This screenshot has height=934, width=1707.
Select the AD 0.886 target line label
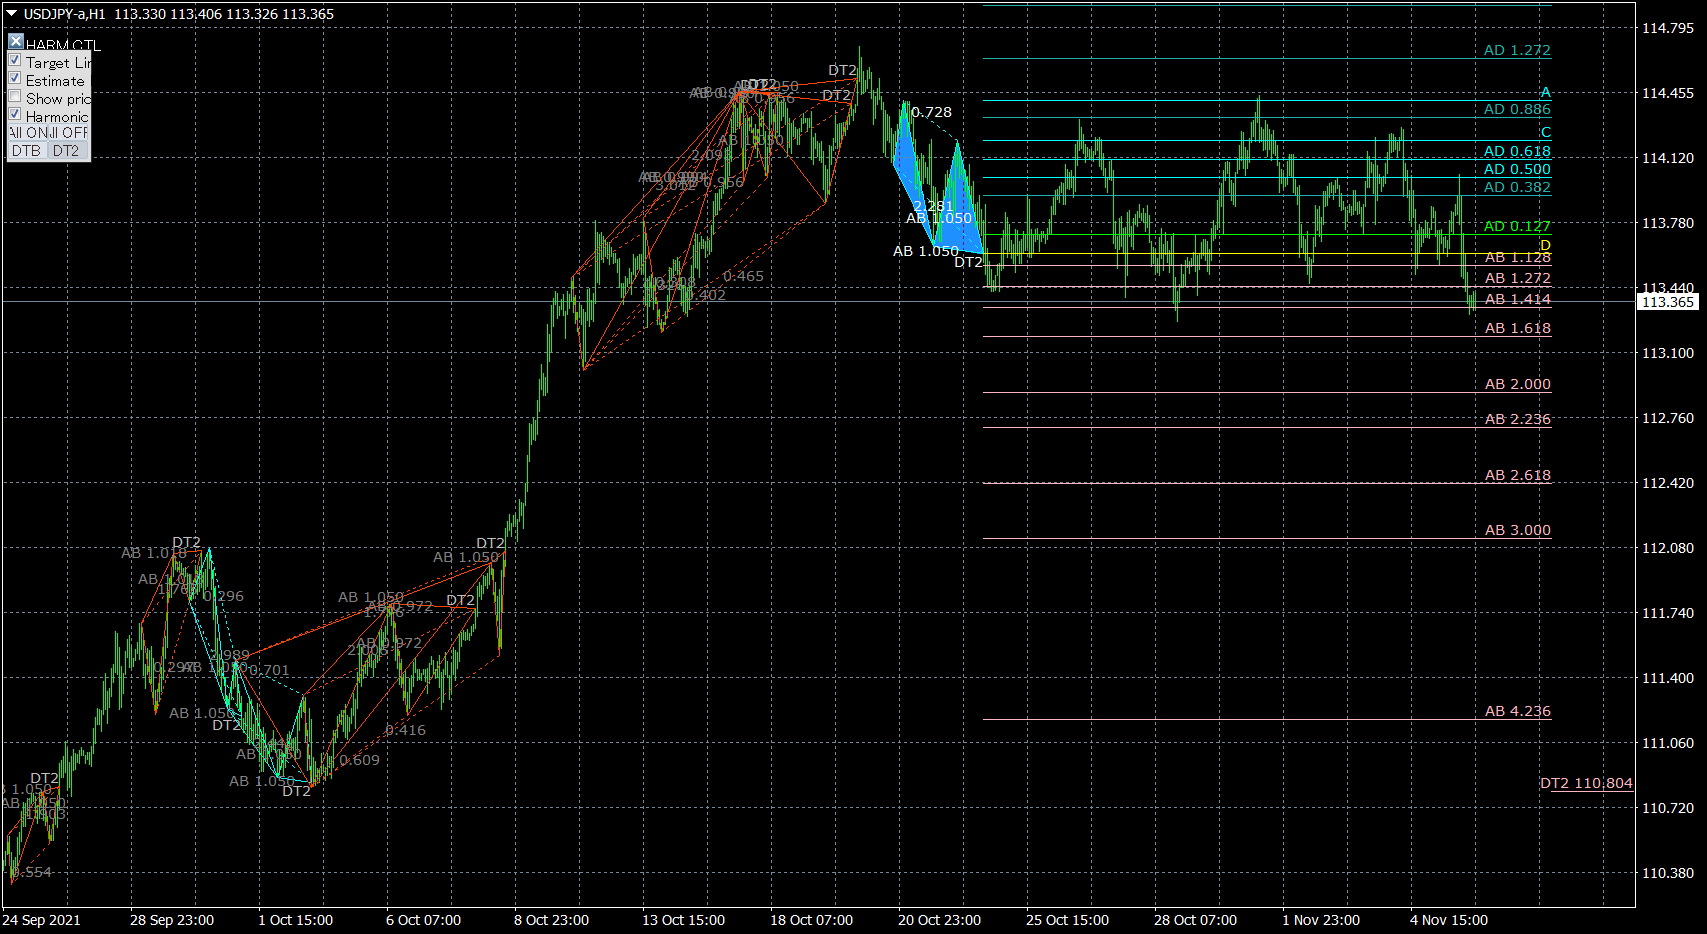(x=1517, y=109)
